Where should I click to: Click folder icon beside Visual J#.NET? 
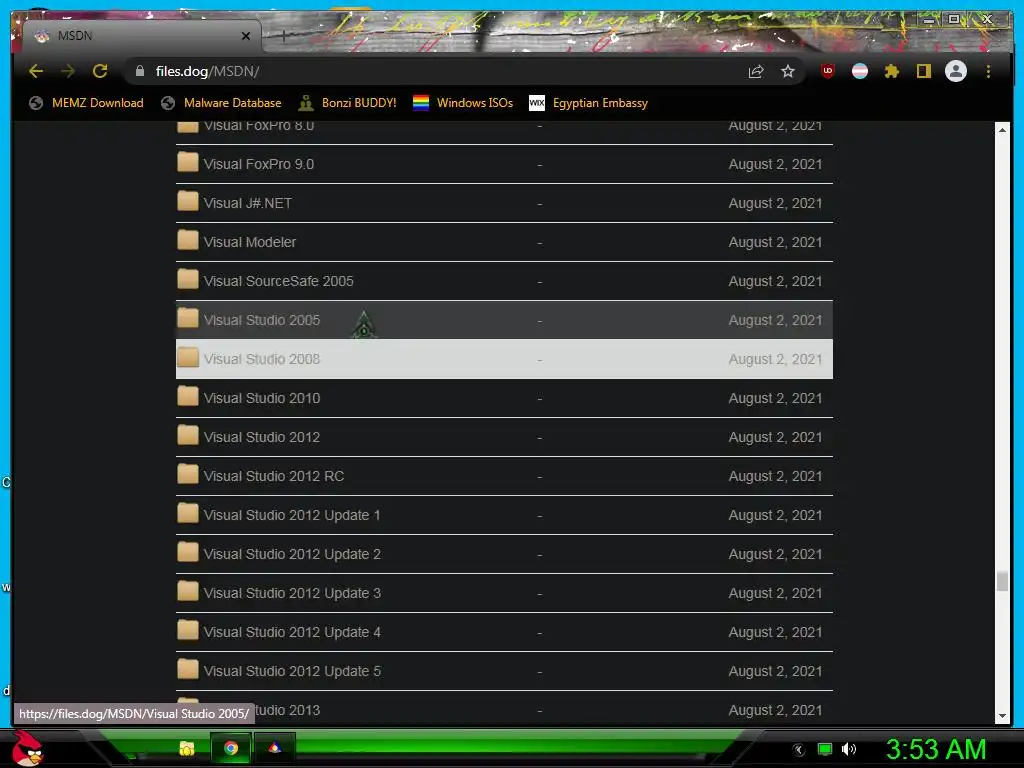pyautogui.click(x=187, y=201)
